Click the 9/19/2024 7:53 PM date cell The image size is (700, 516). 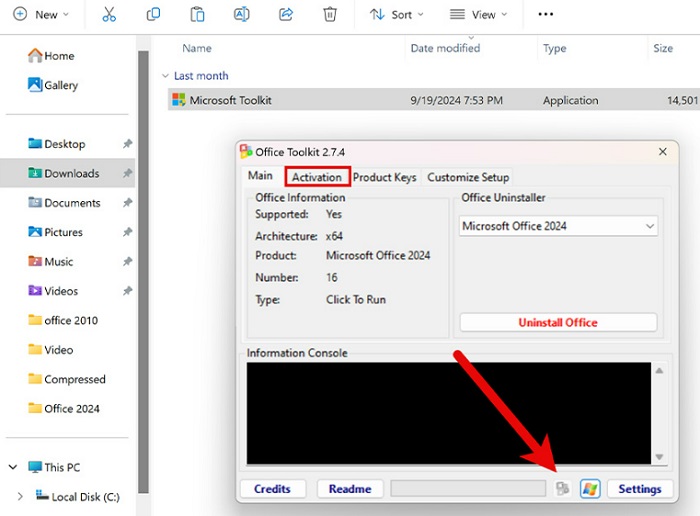click(x=456, y=100)
